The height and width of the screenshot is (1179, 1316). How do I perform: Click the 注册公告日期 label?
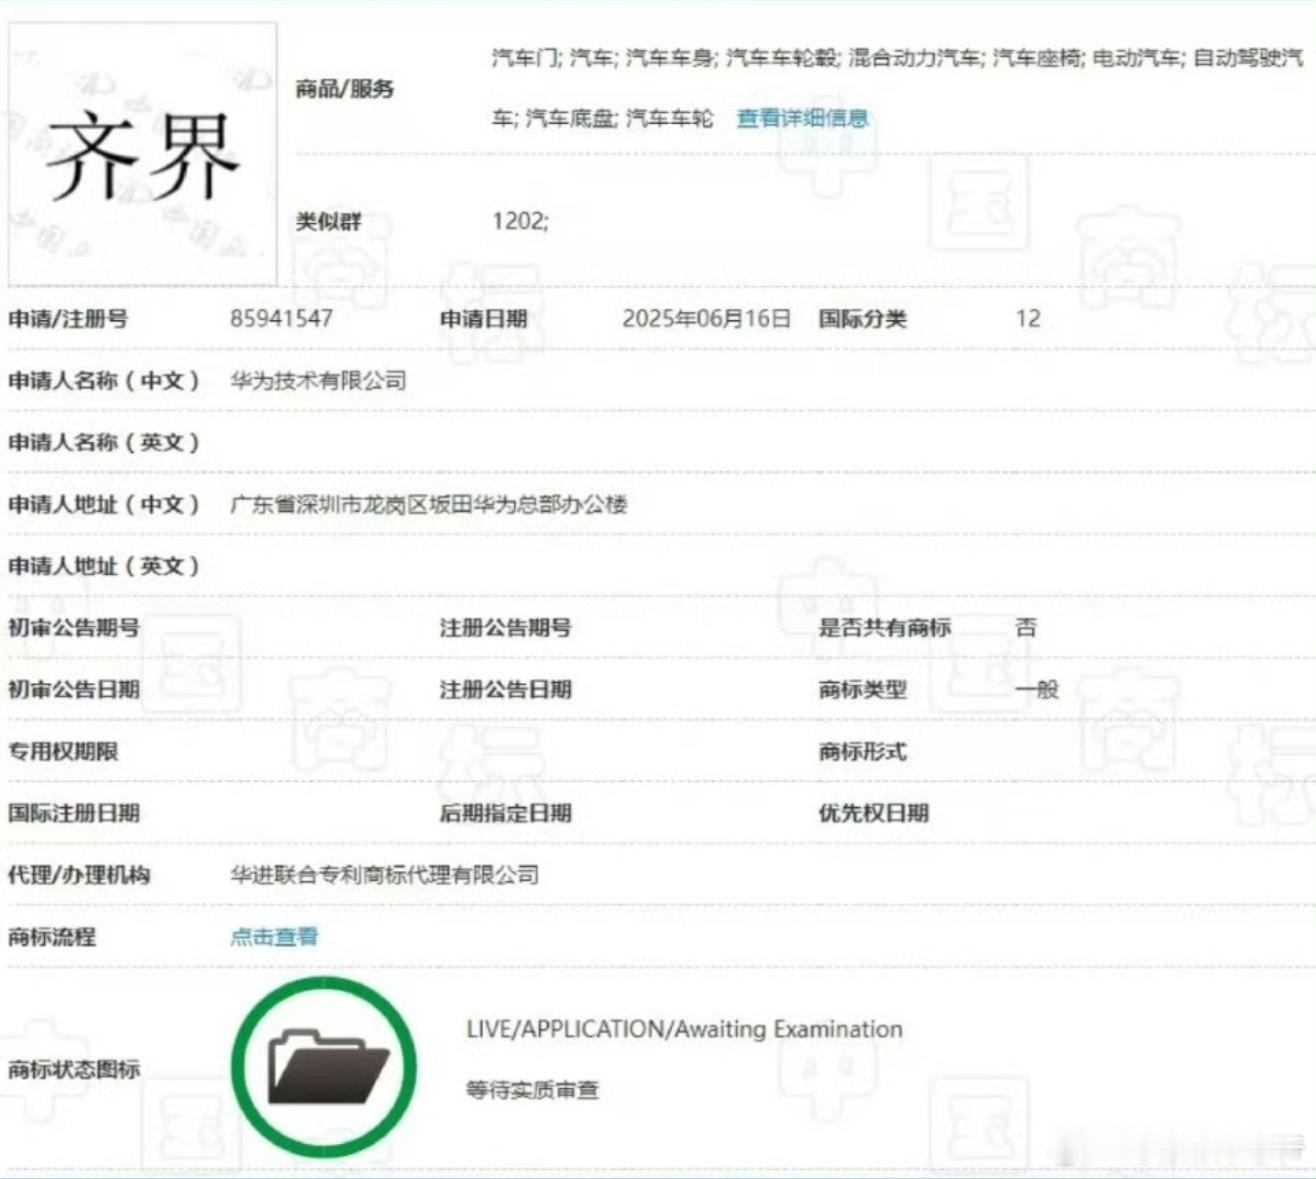pos(506,689)
